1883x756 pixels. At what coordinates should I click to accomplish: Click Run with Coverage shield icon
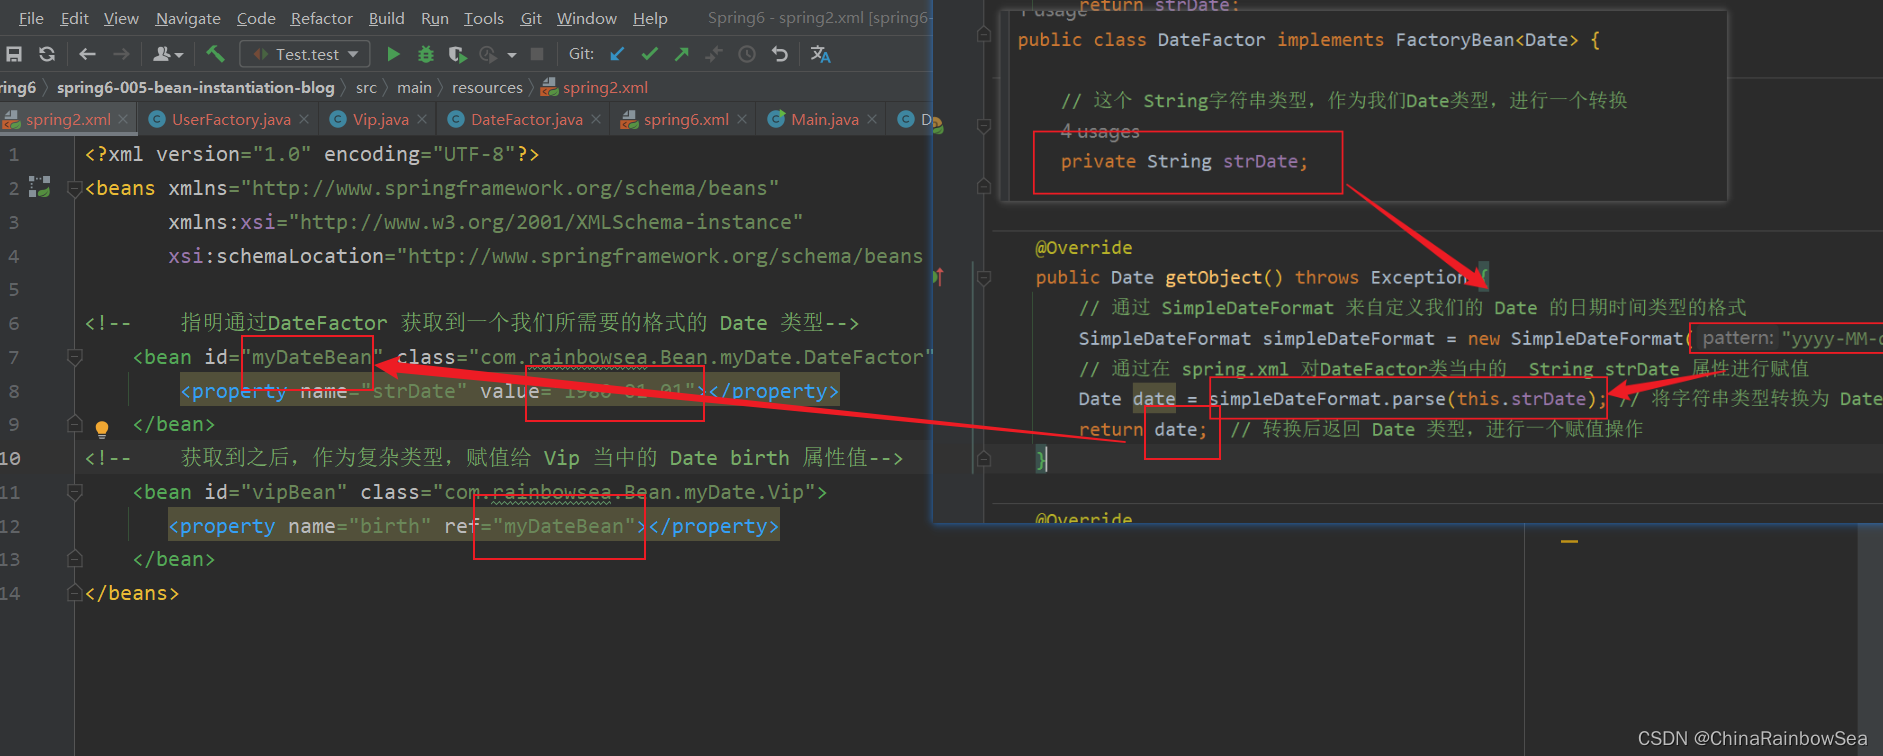coord(457,54)
